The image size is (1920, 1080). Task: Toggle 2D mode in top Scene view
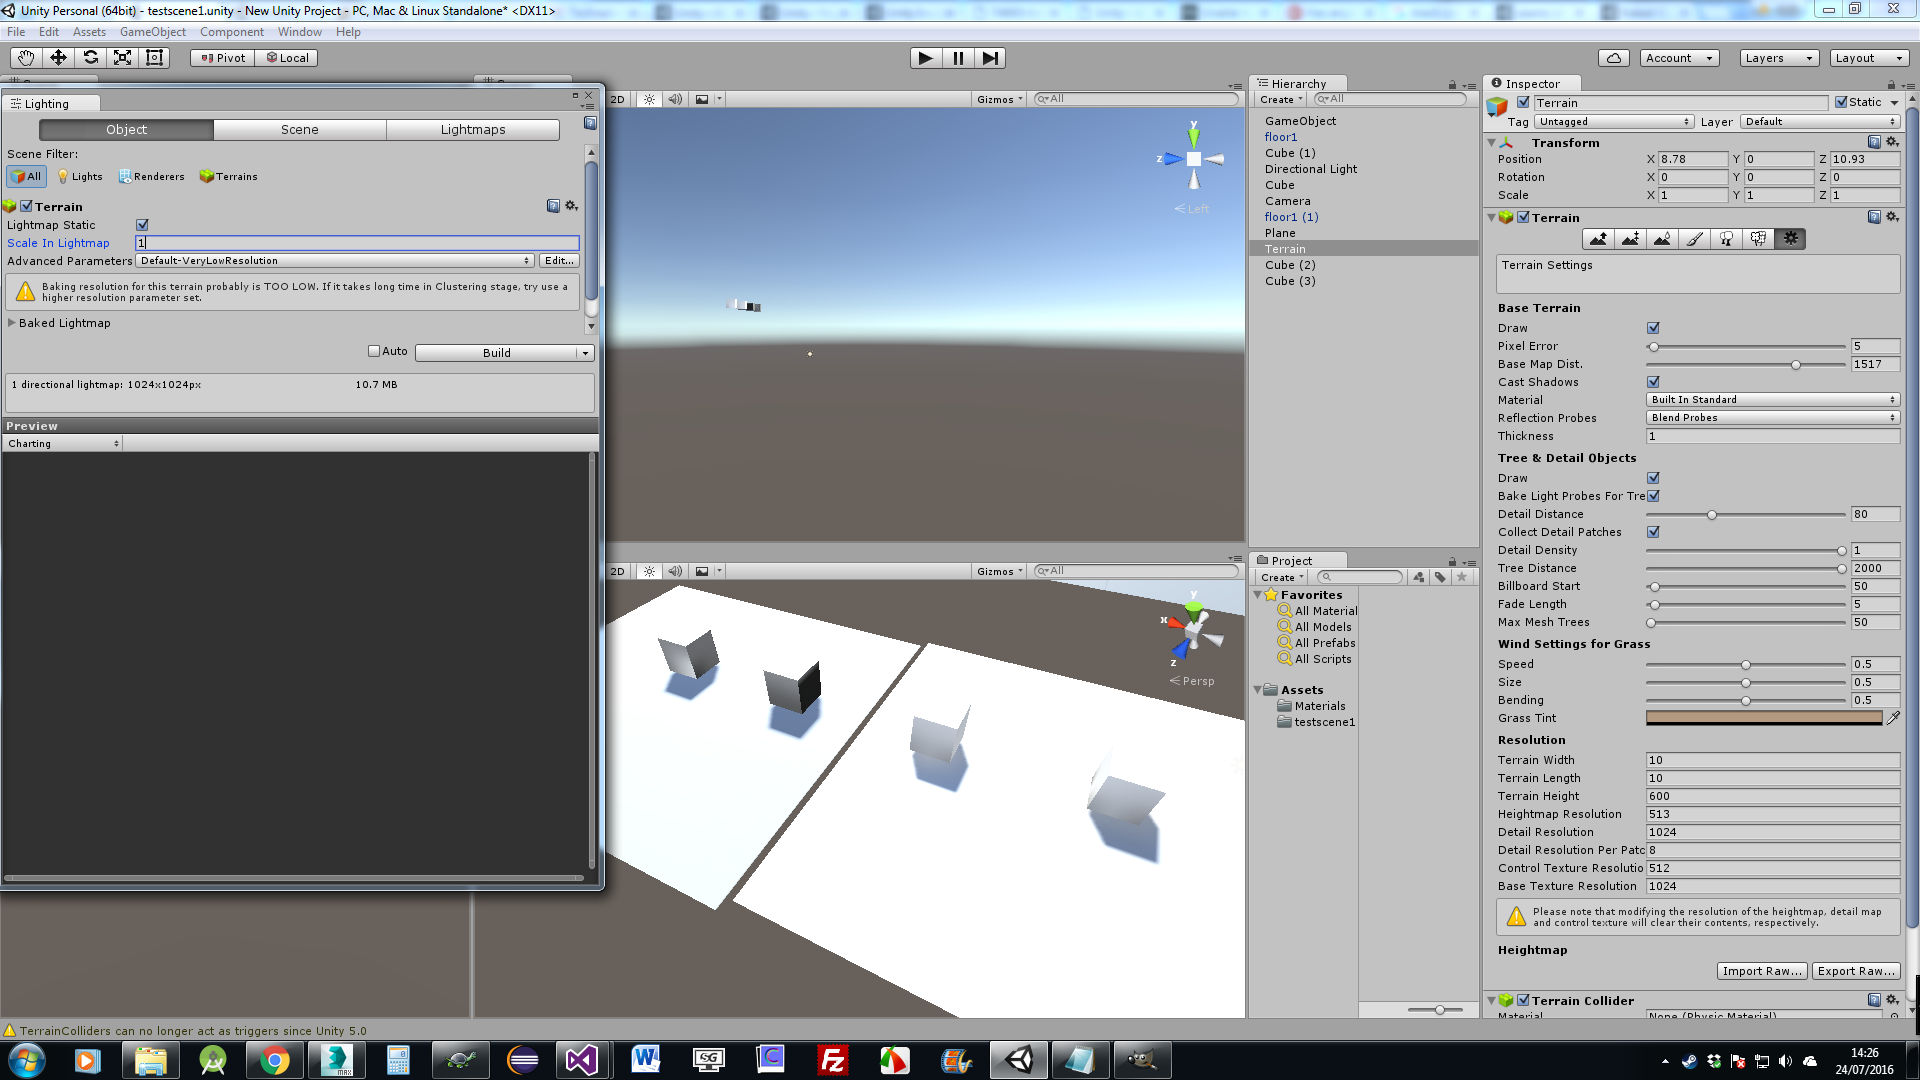coord(618,99)
